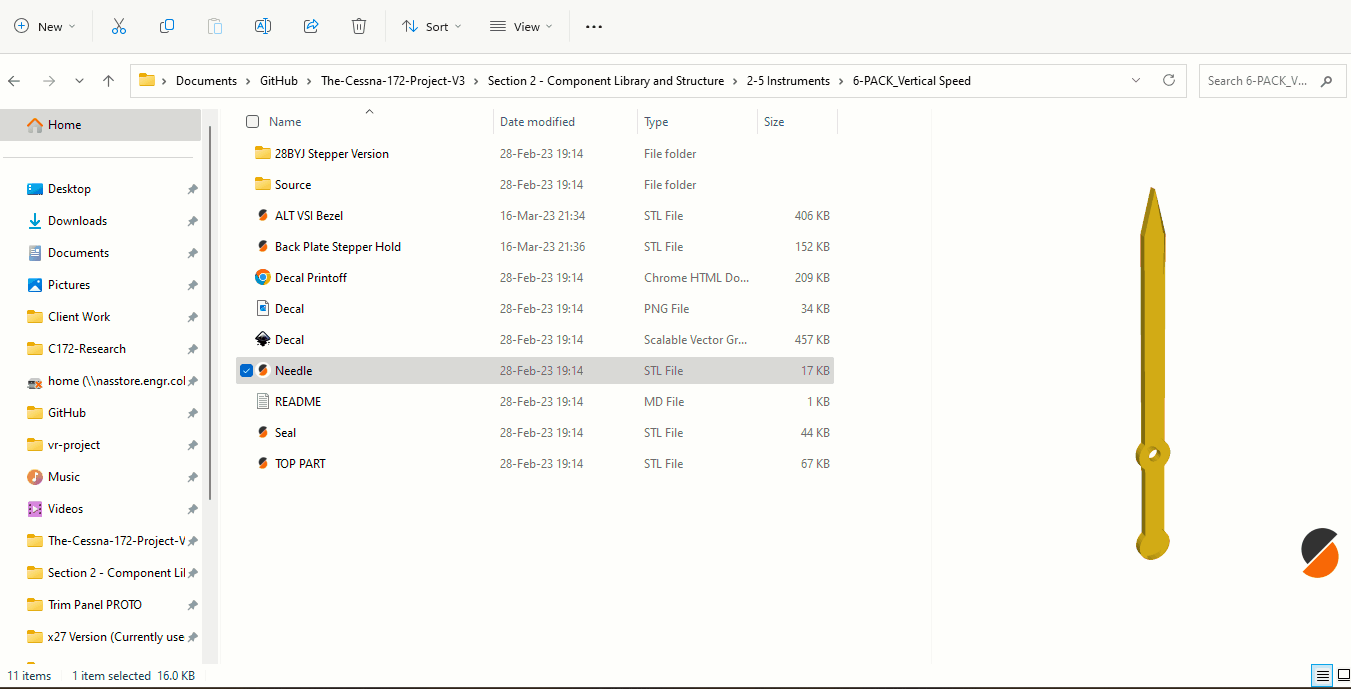Sort files by Date modified column

[x=537, y=122]
